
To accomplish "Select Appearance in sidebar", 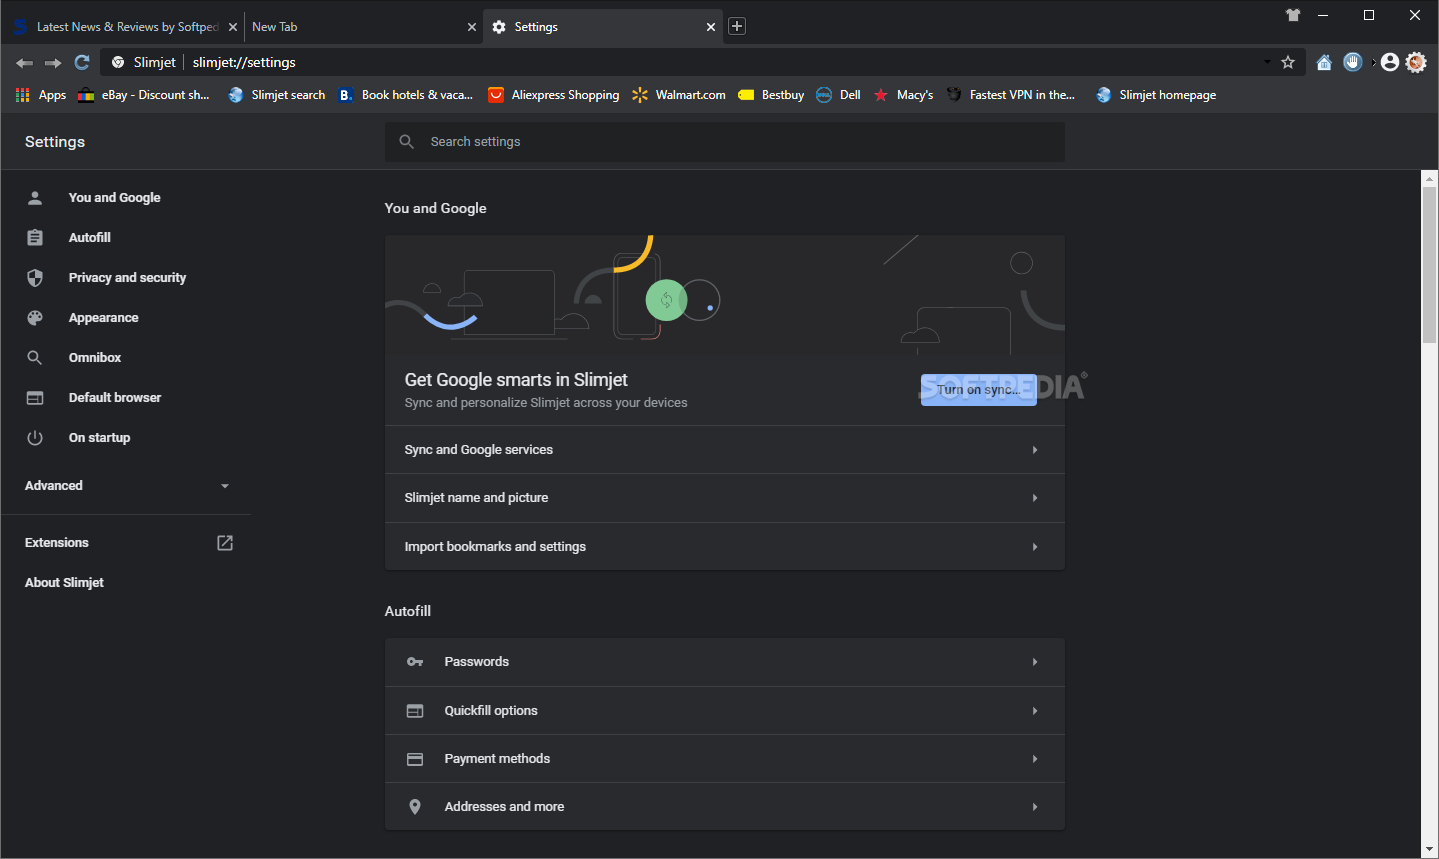I will pyautogui.click(x=103, y=318).
